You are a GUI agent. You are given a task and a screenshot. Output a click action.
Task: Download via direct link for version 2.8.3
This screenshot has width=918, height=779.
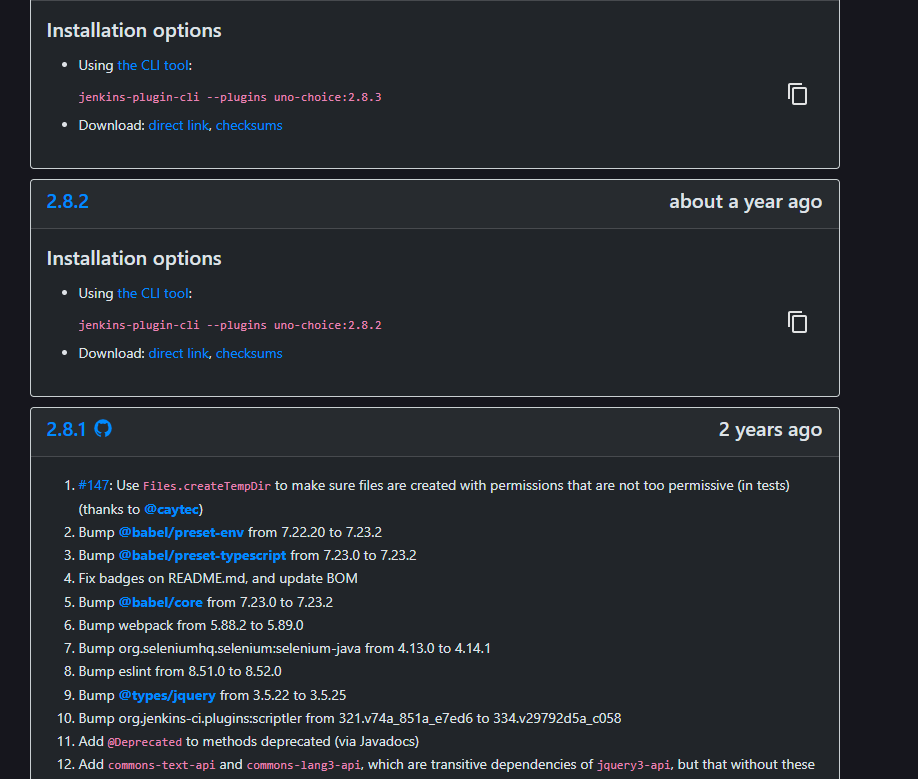[178, 125]
